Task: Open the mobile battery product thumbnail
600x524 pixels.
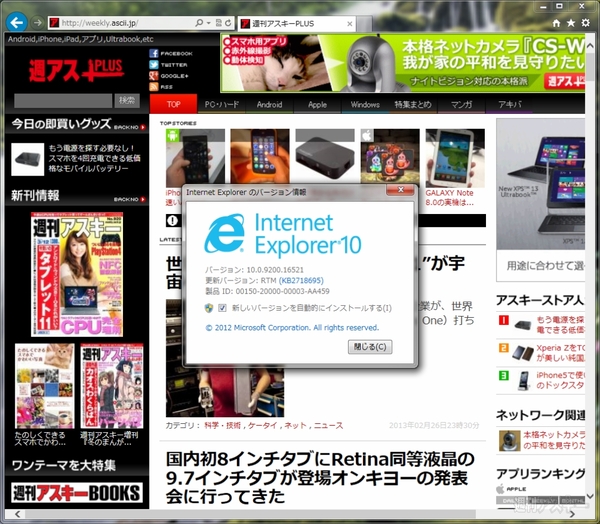Action: coord(28,159)
